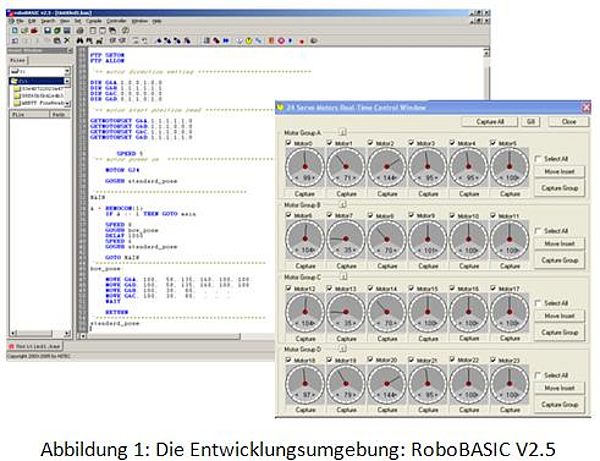Click the orange icon in second toolbar

271,40
